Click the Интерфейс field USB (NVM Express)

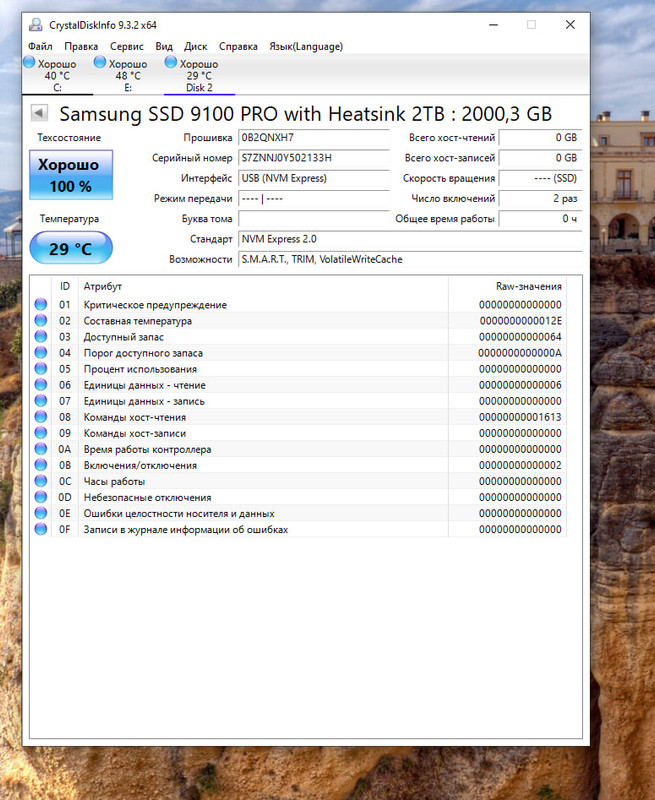point(314,178)
